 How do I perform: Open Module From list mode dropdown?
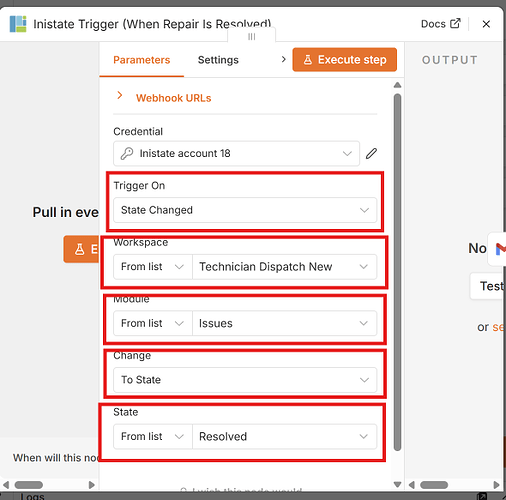click(153, 323)
